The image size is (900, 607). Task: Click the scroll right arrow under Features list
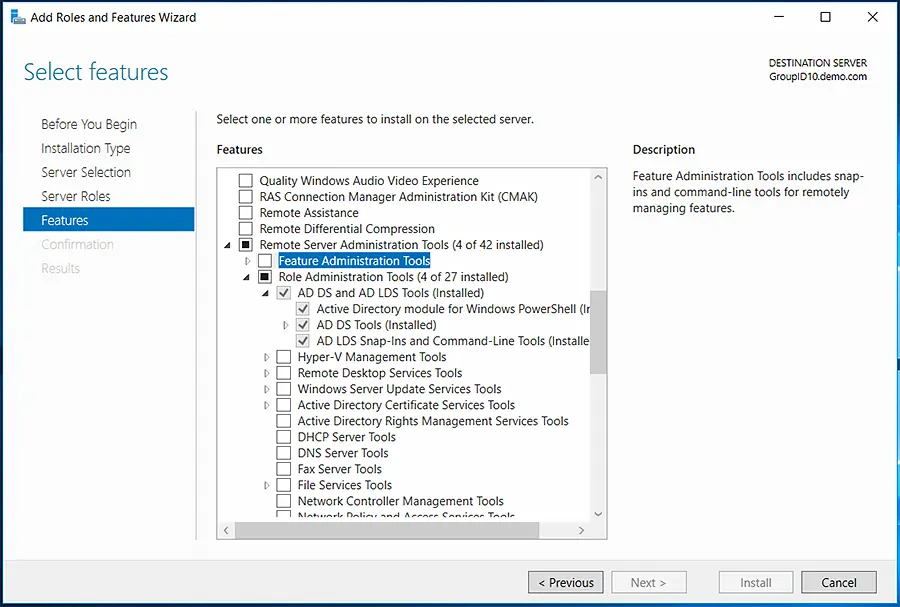click(581, 530)
